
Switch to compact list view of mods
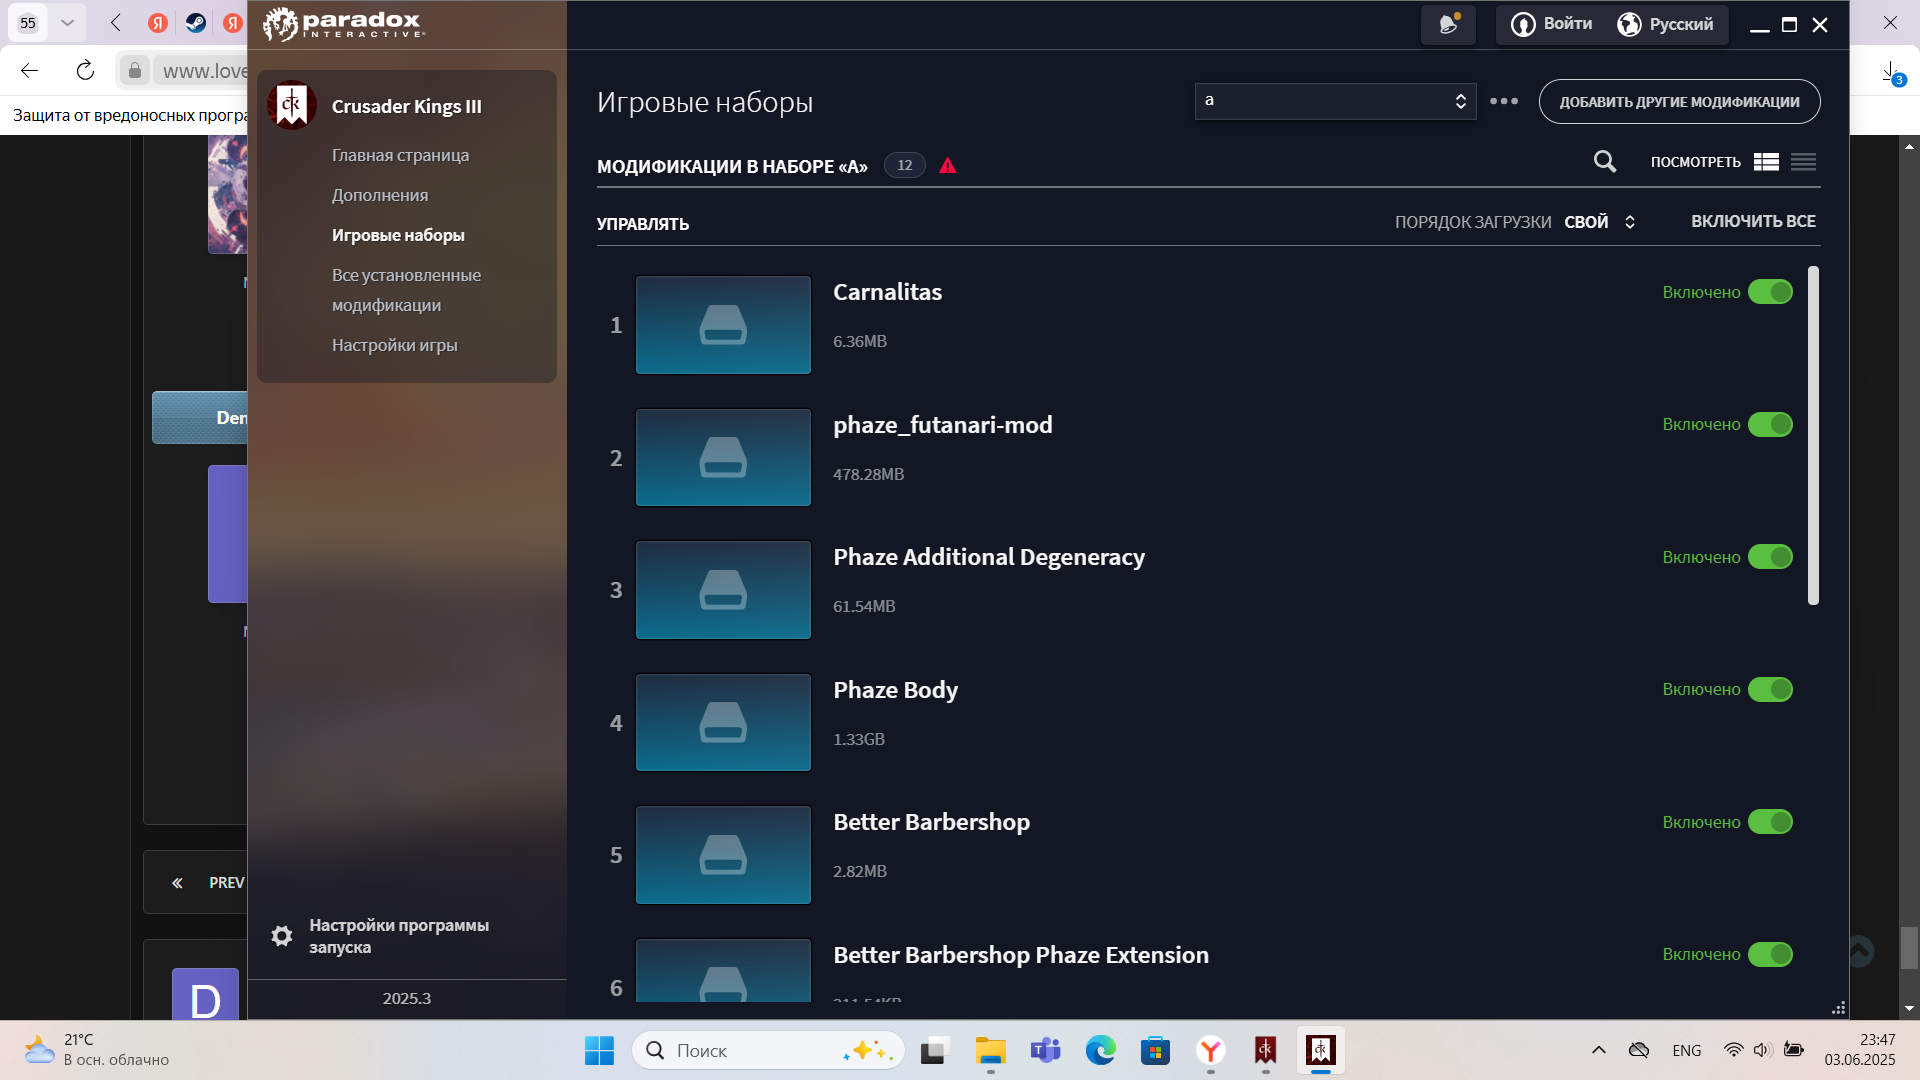click(1803, 161)
